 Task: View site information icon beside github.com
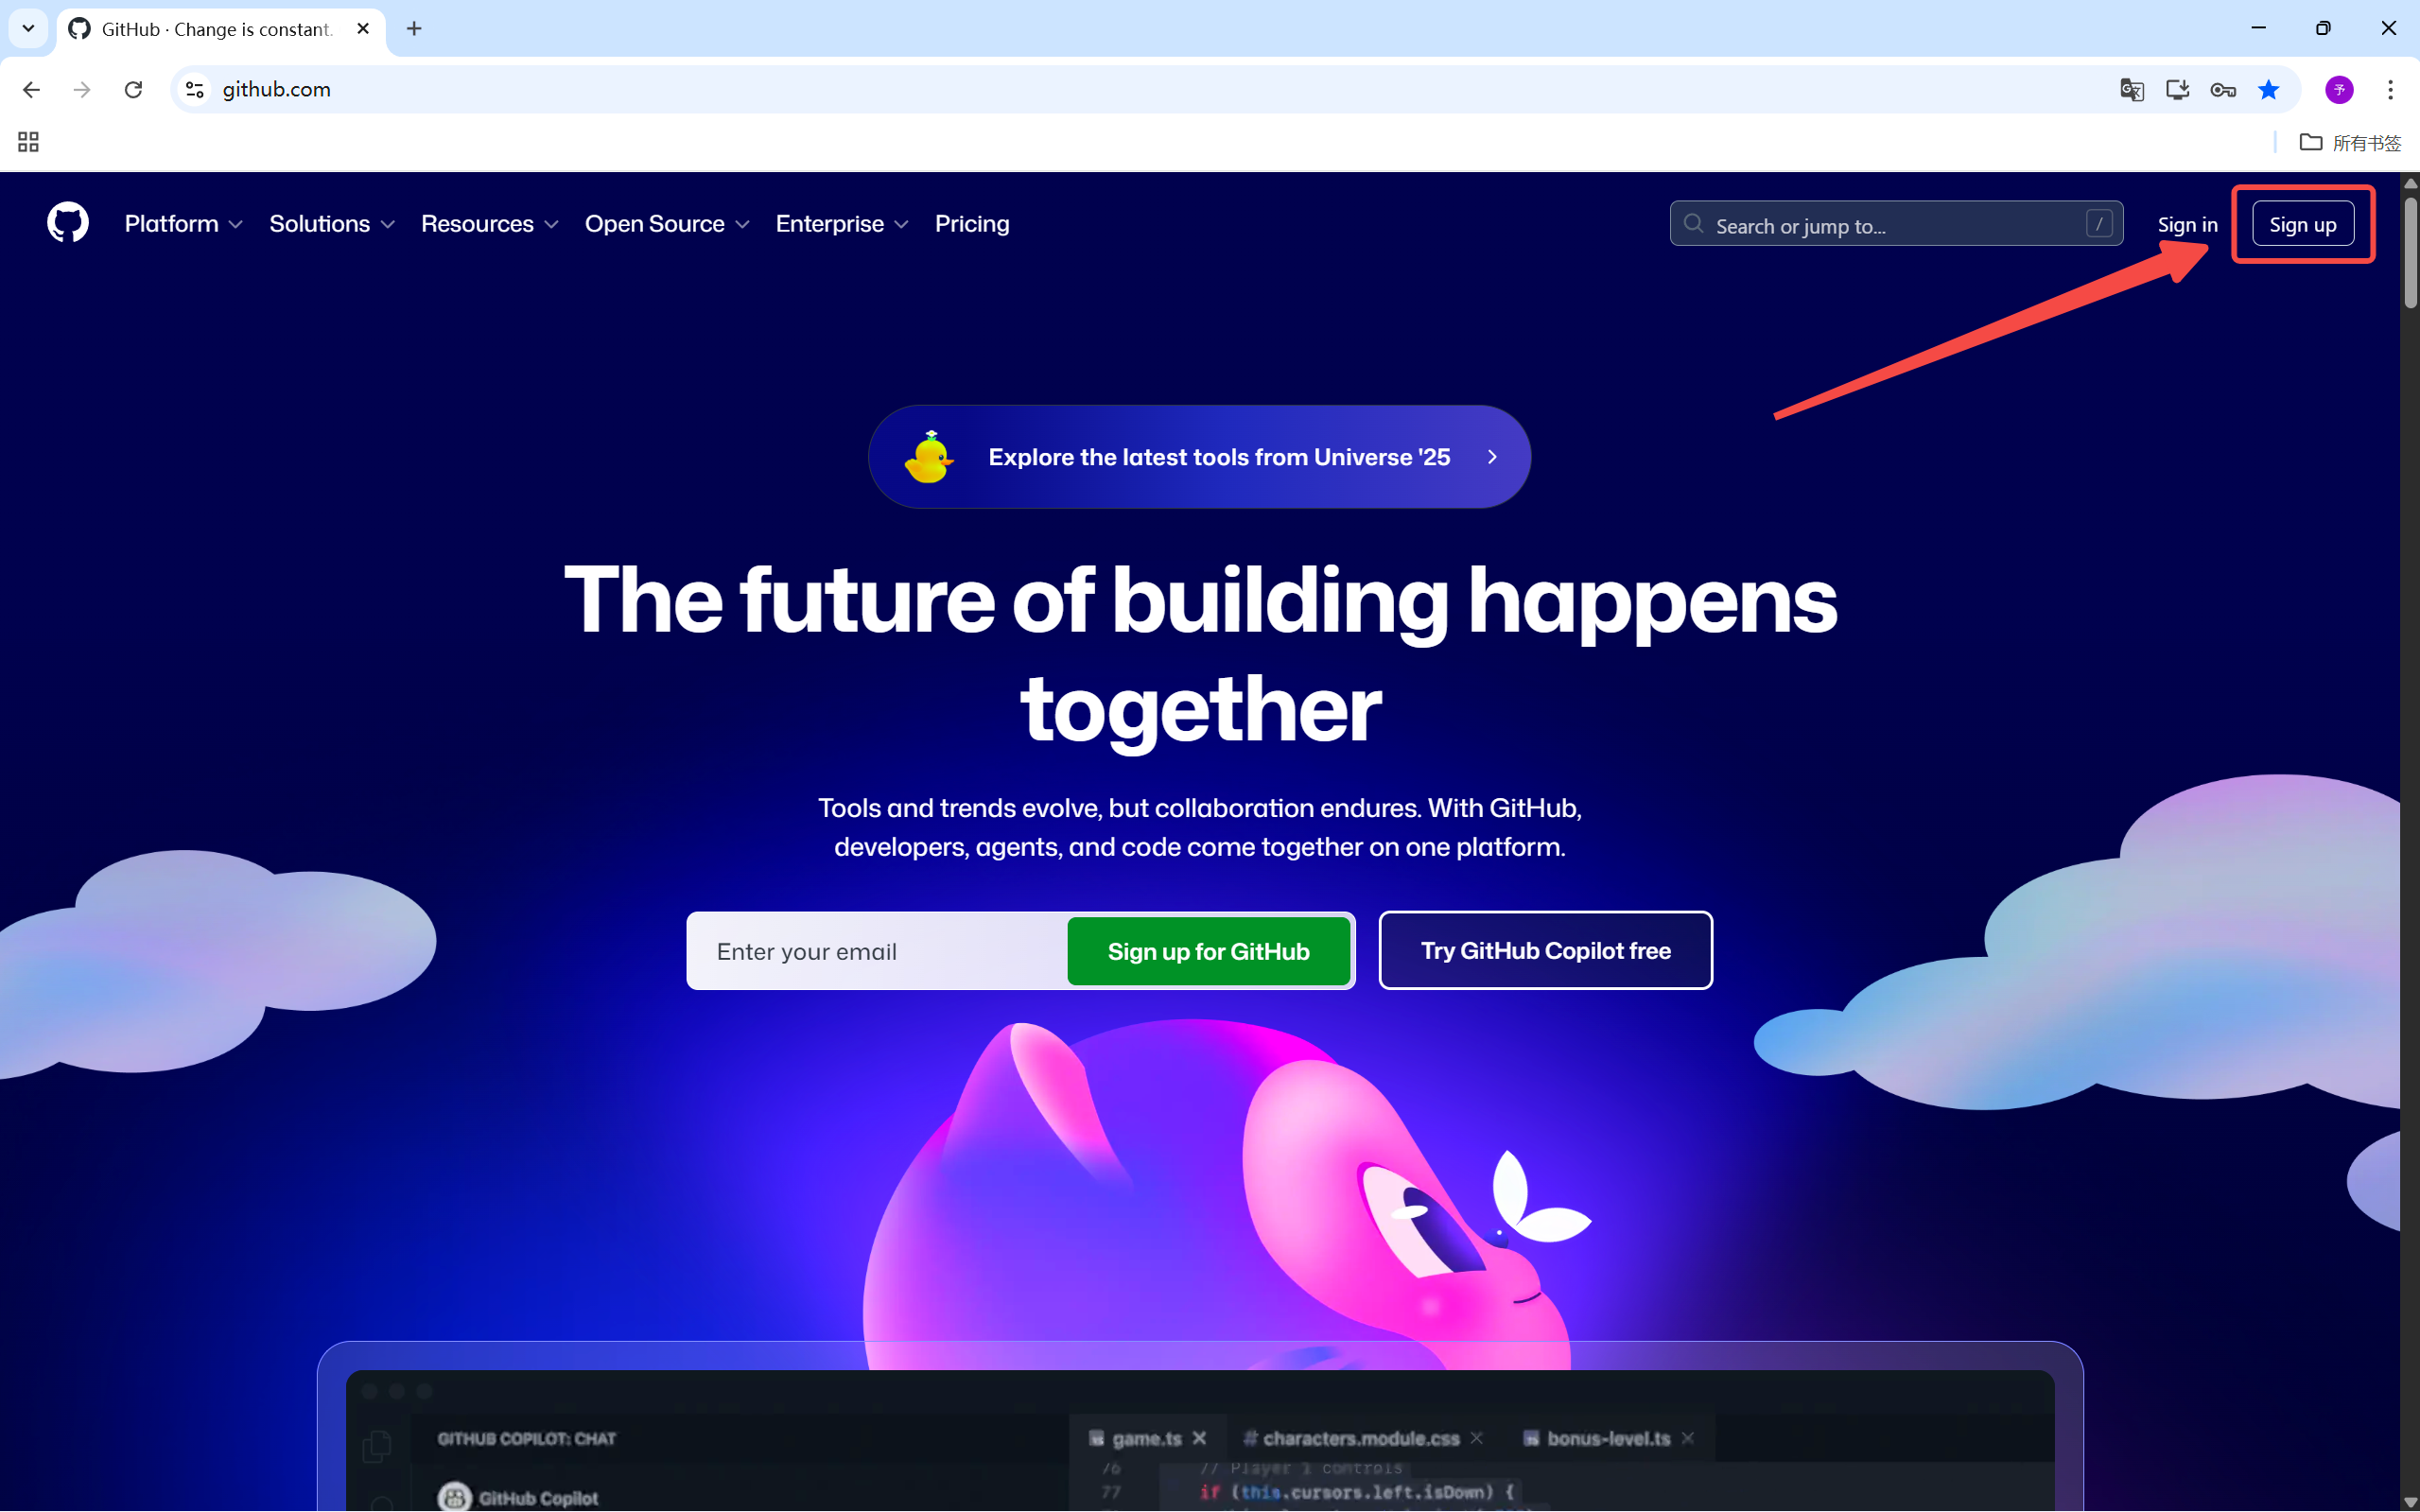click(x=195, y=90)
